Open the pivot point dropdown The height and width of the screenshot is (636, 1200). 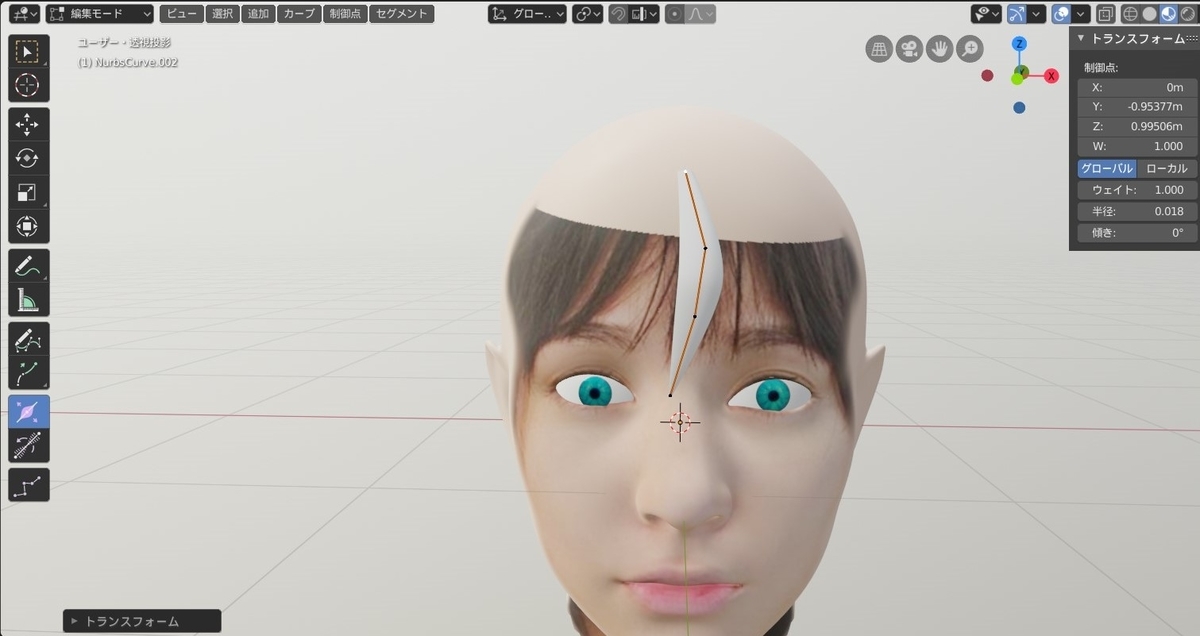click(x=587, y=14)
